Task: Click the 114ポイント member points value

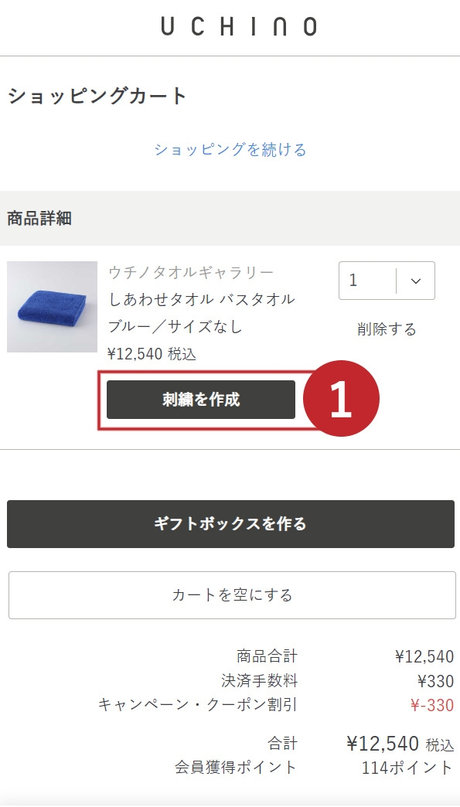Action: point(407,768)
